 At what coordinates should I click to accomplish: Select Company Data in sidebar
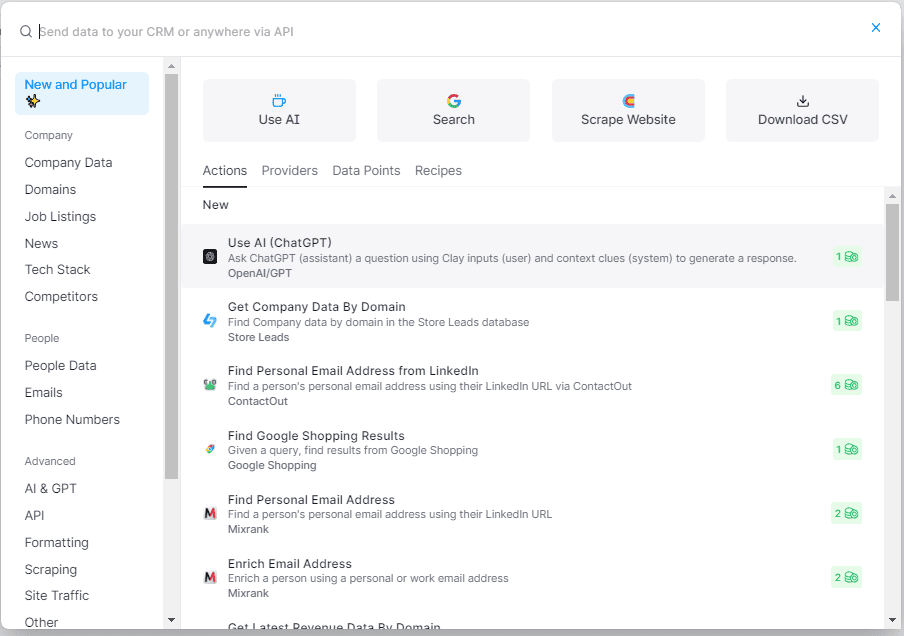pos(68,163)
